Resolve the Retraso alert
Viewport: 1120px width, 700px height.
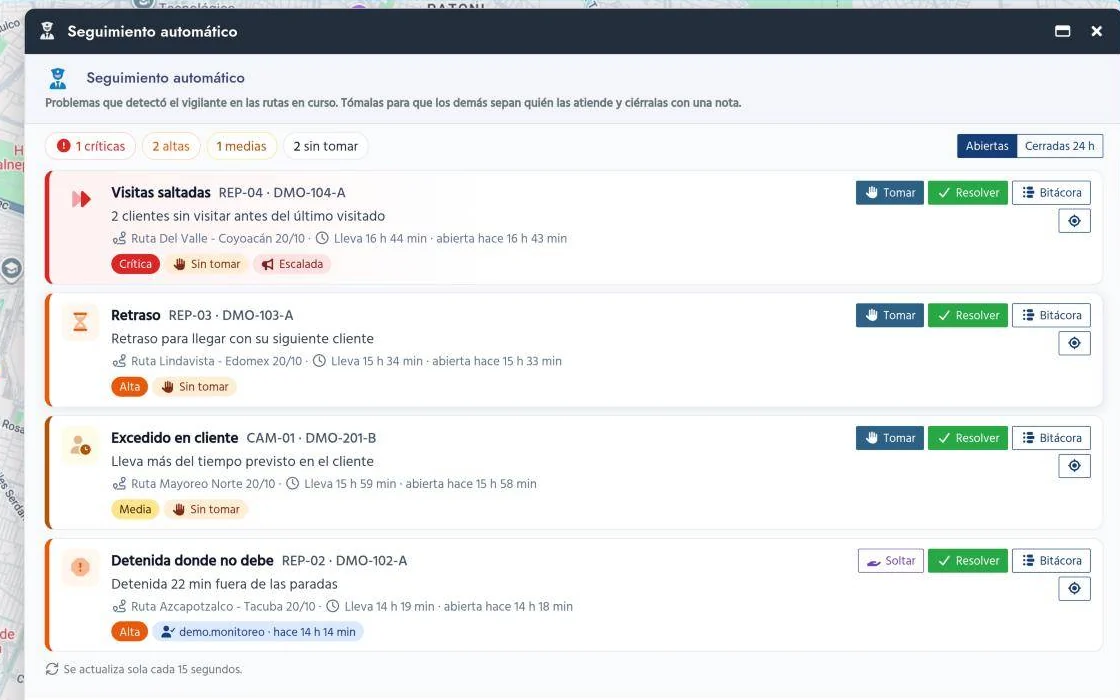[x=968, y=316]
